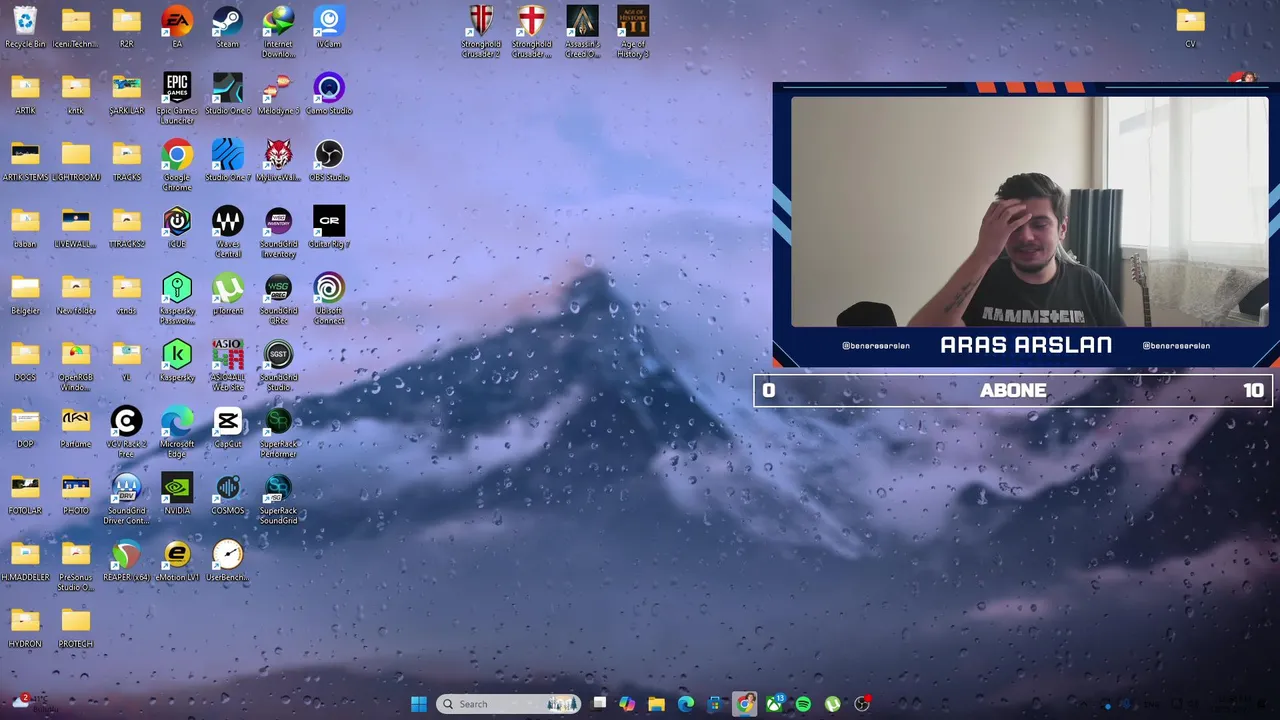Switch to OBS from the taskbar
Viewport: 1280px width, 720px height.
[x=862, y=704]
